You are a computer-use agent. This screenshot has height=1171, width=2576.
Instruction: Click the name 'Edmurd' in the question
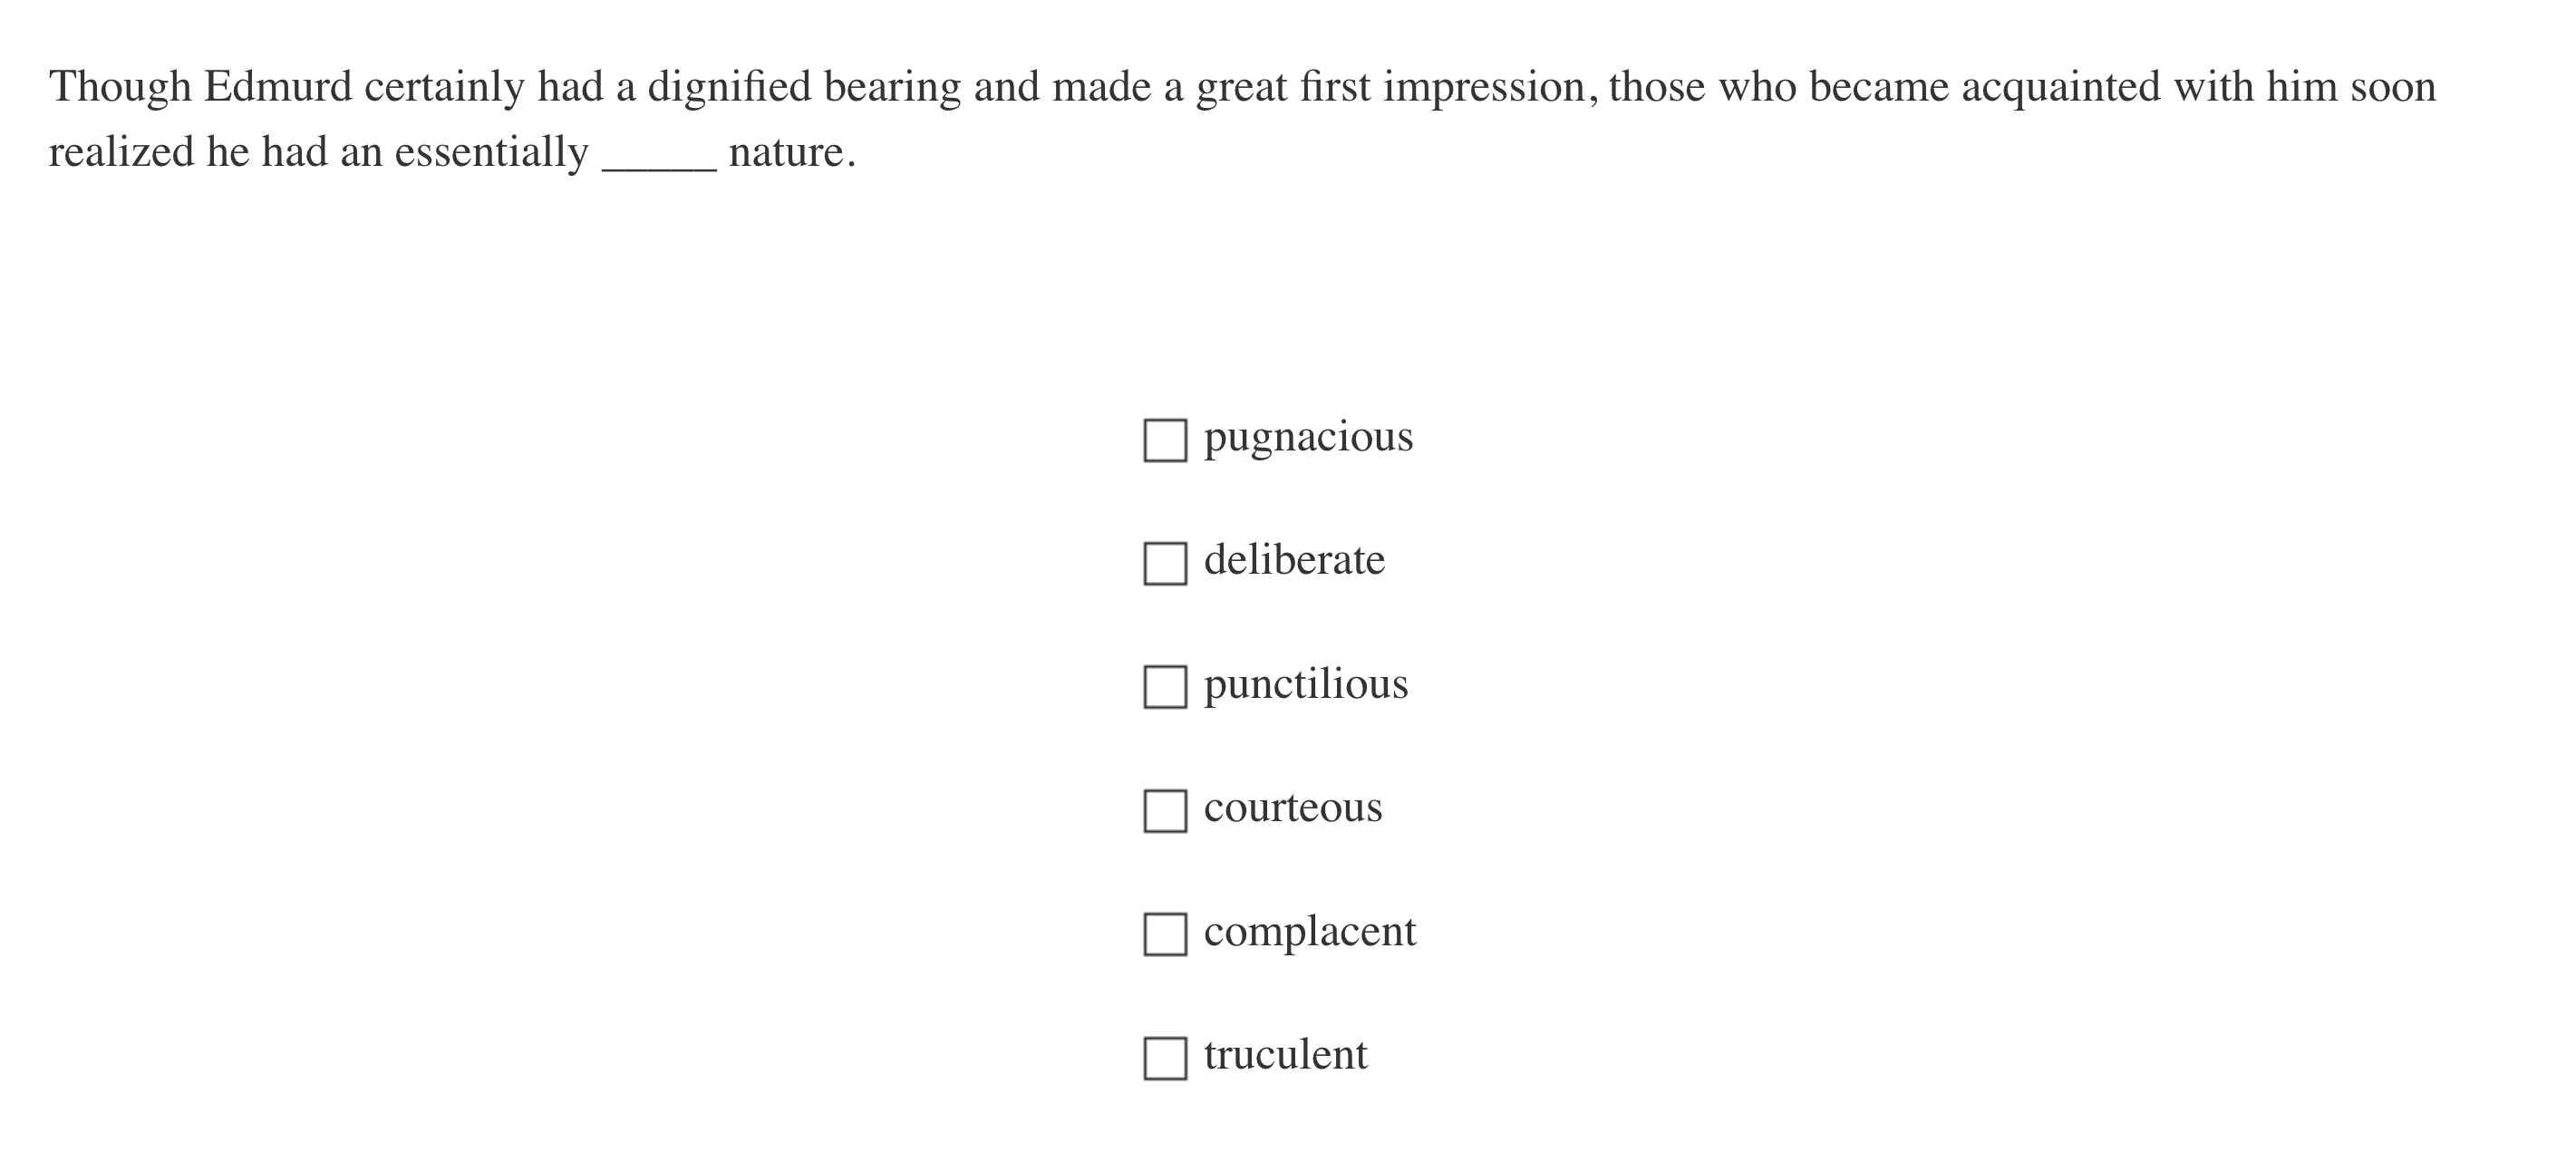[278, 87]
